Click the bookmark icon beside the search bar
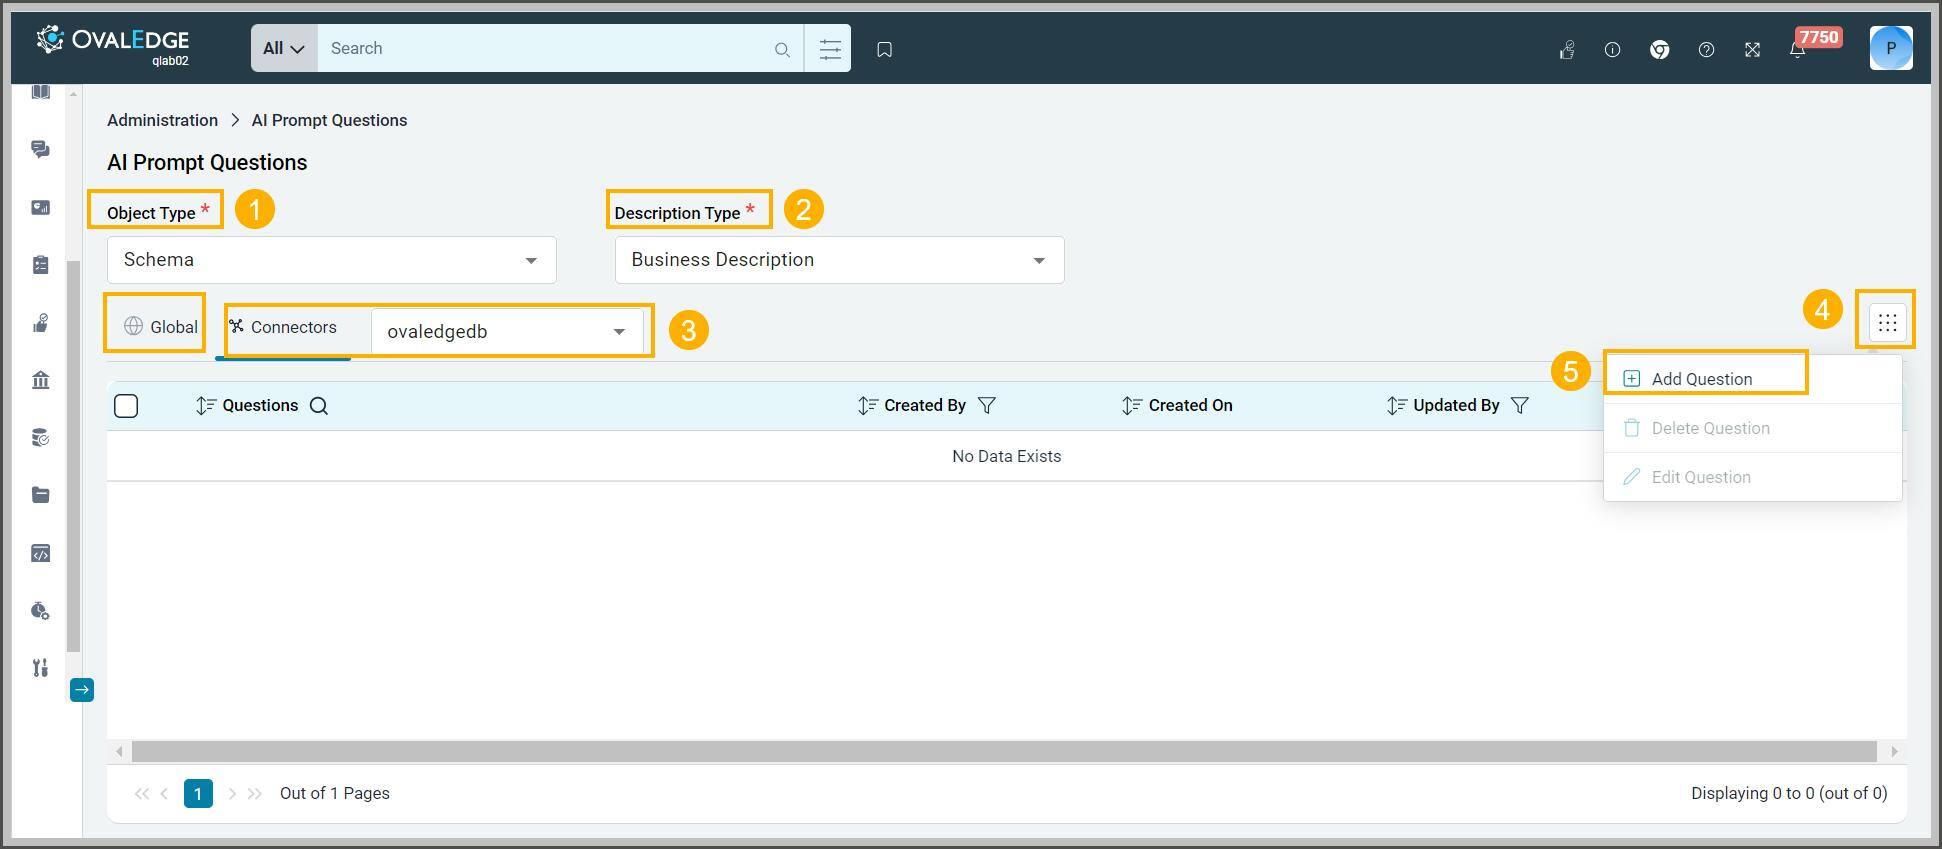The image size is (1942, 849). pyautogui.click(x=884, y=49)
